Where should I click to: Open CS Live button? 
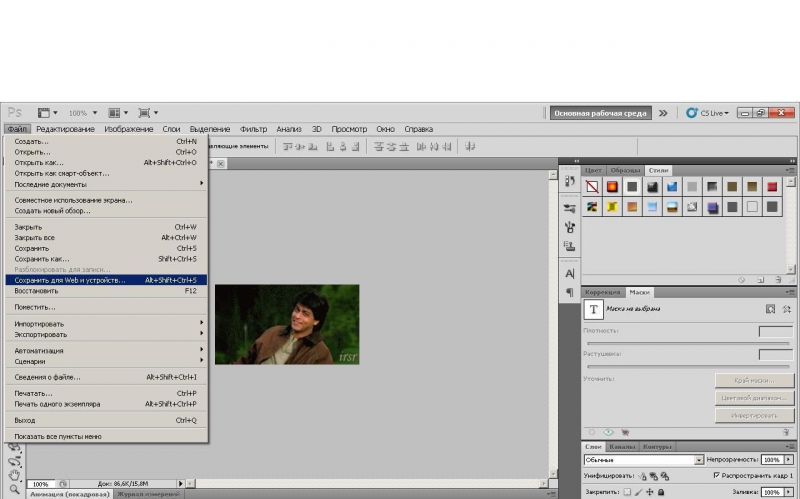pos(707,113)
